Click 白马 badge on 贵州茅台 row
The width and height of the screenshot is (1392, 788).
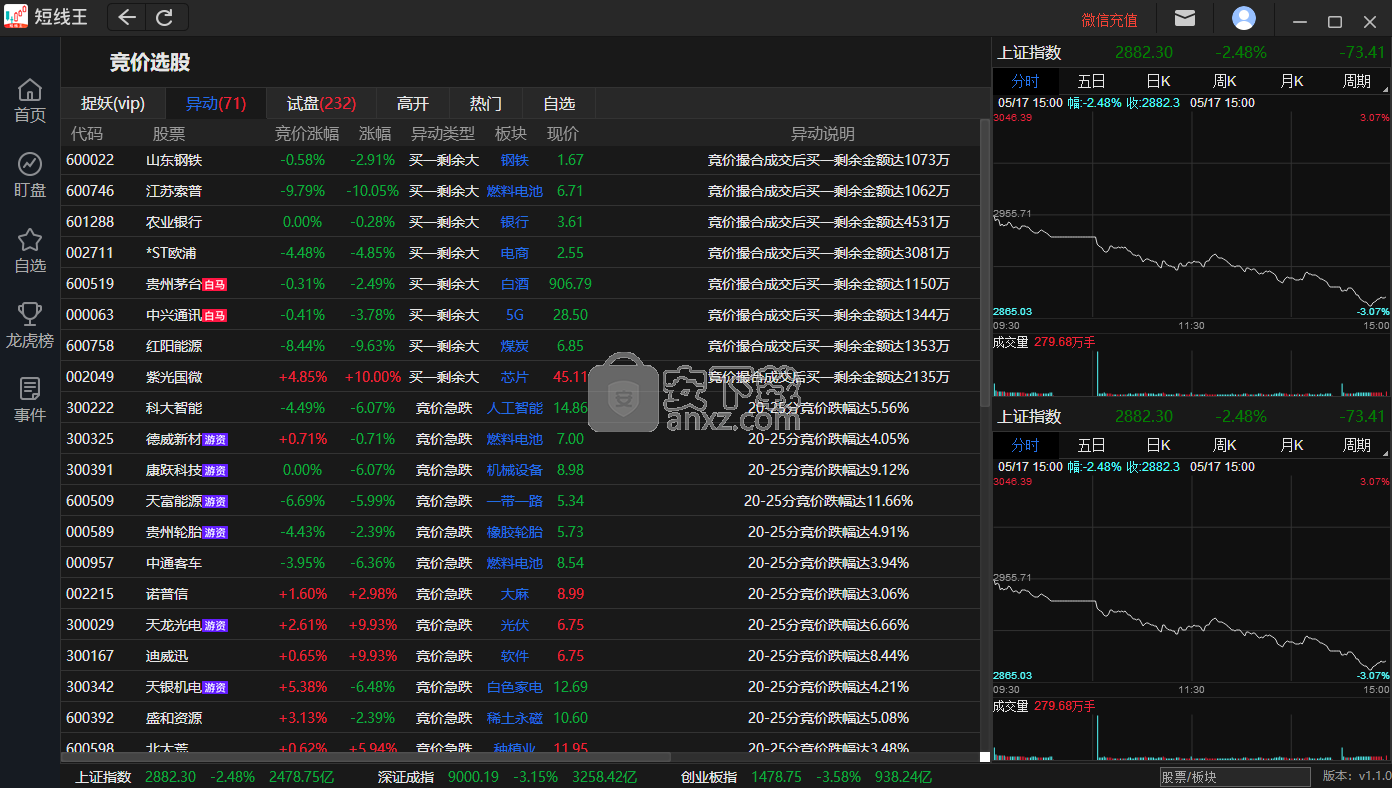[x=215, y=284]
